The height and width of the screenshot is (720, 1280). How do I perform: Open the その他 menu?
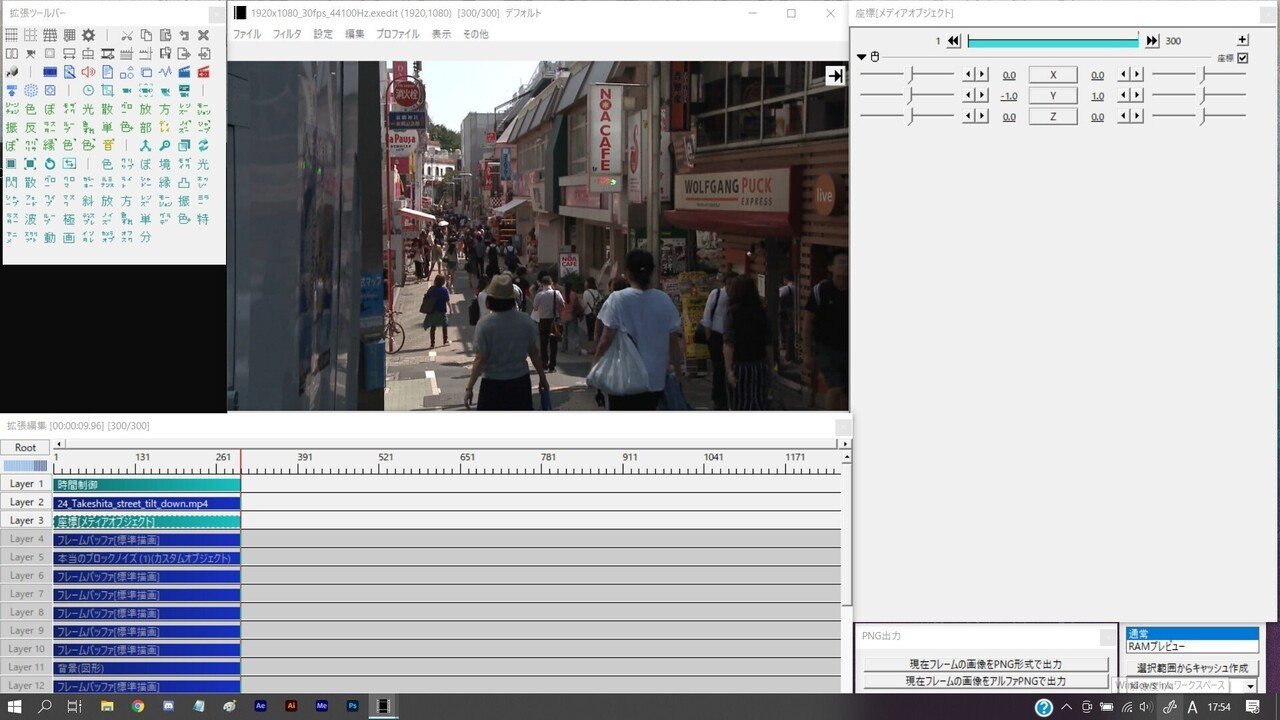pyautogui.click(x=475, y=34)
